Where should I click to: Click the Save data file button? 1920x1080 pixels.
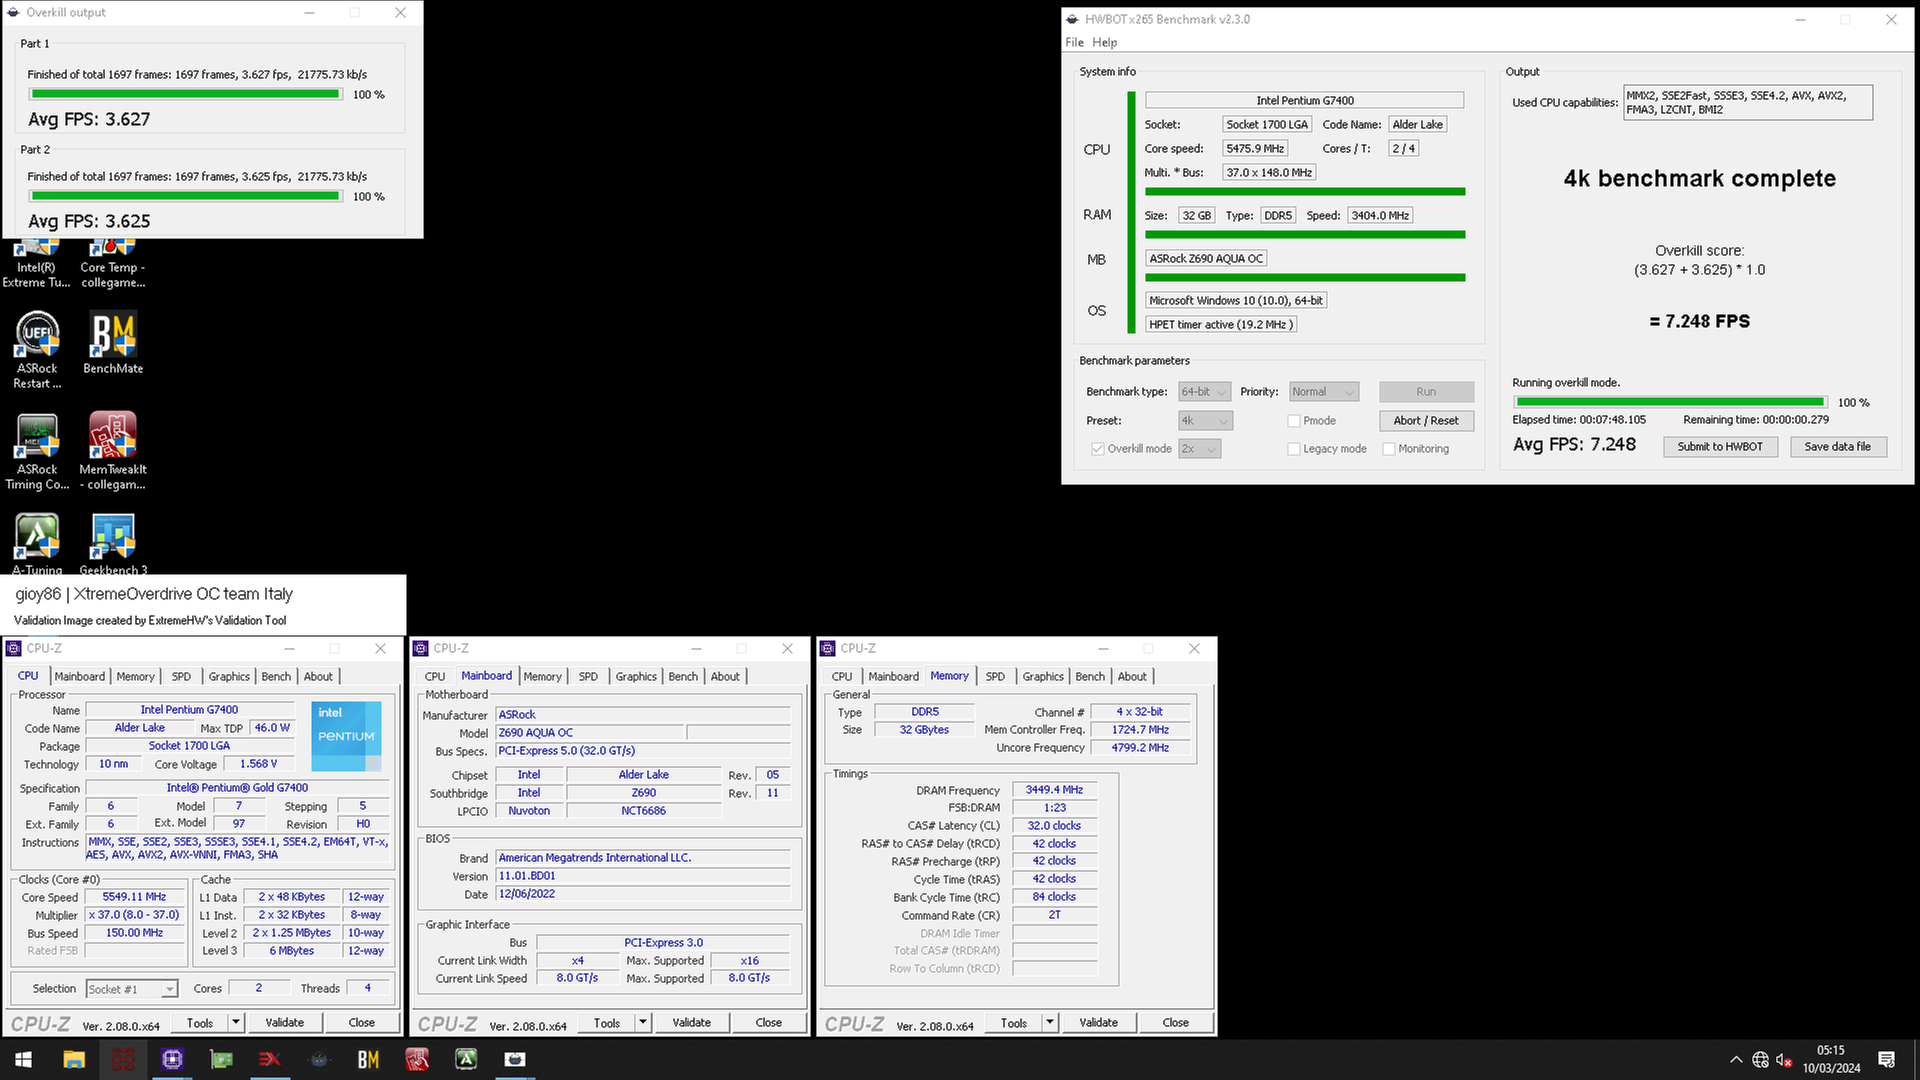(x=1838, y=447)
